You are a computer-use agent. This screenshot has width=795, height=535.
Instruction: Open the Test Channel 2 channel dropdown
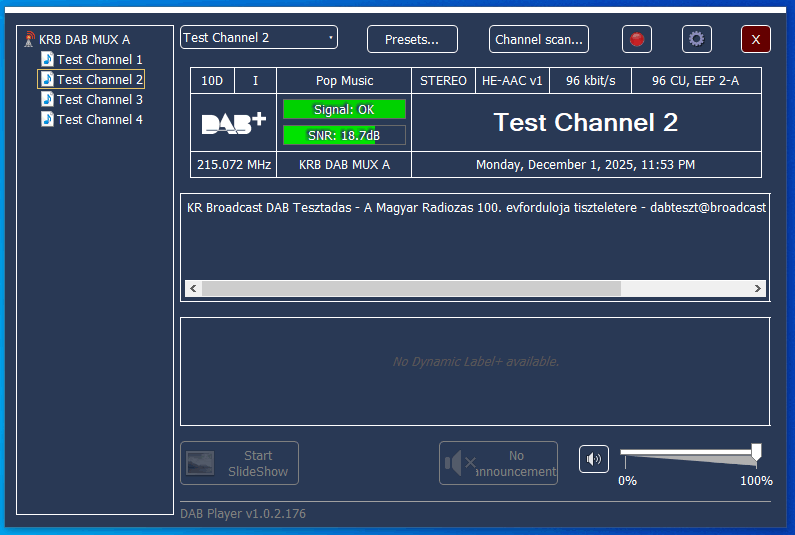[259, 38]
